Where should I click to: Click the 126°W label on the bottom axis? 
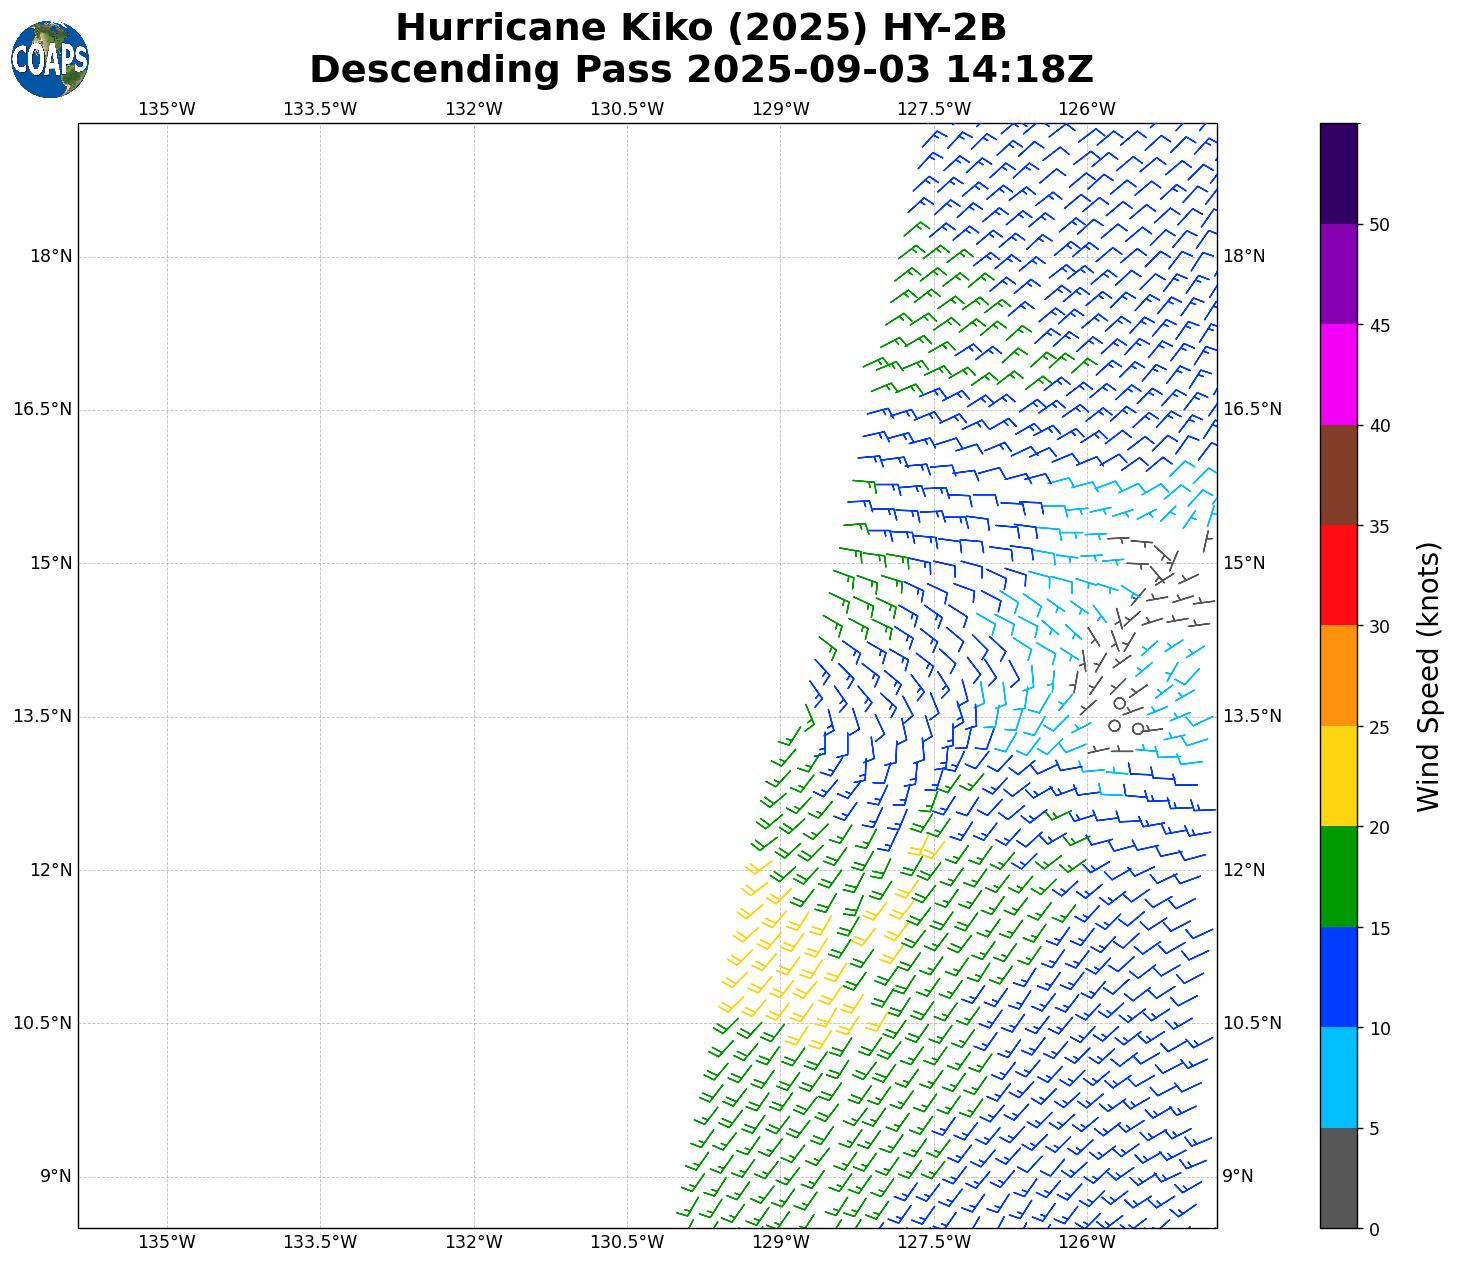[x=1087, y=1242]
